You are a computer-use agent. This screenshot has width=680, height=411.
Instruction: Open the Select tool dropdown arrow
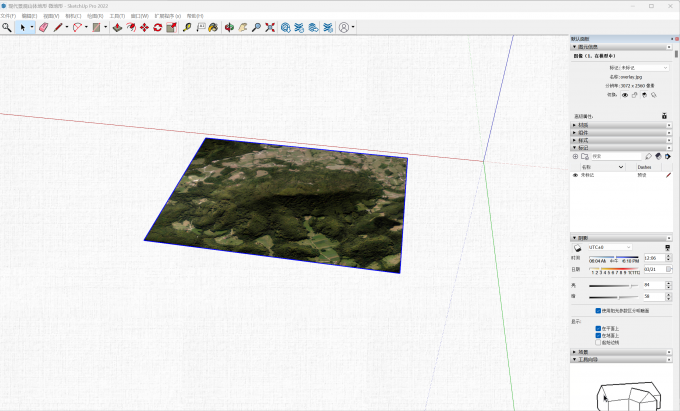click(32, 27)
